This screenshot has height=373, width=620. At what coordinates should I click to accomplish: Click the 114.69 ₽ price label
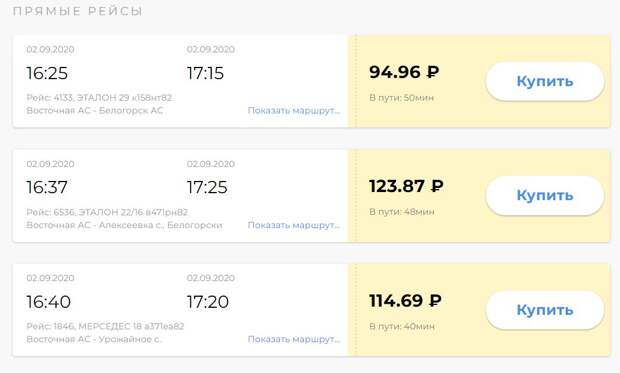(x=405, y=301)
